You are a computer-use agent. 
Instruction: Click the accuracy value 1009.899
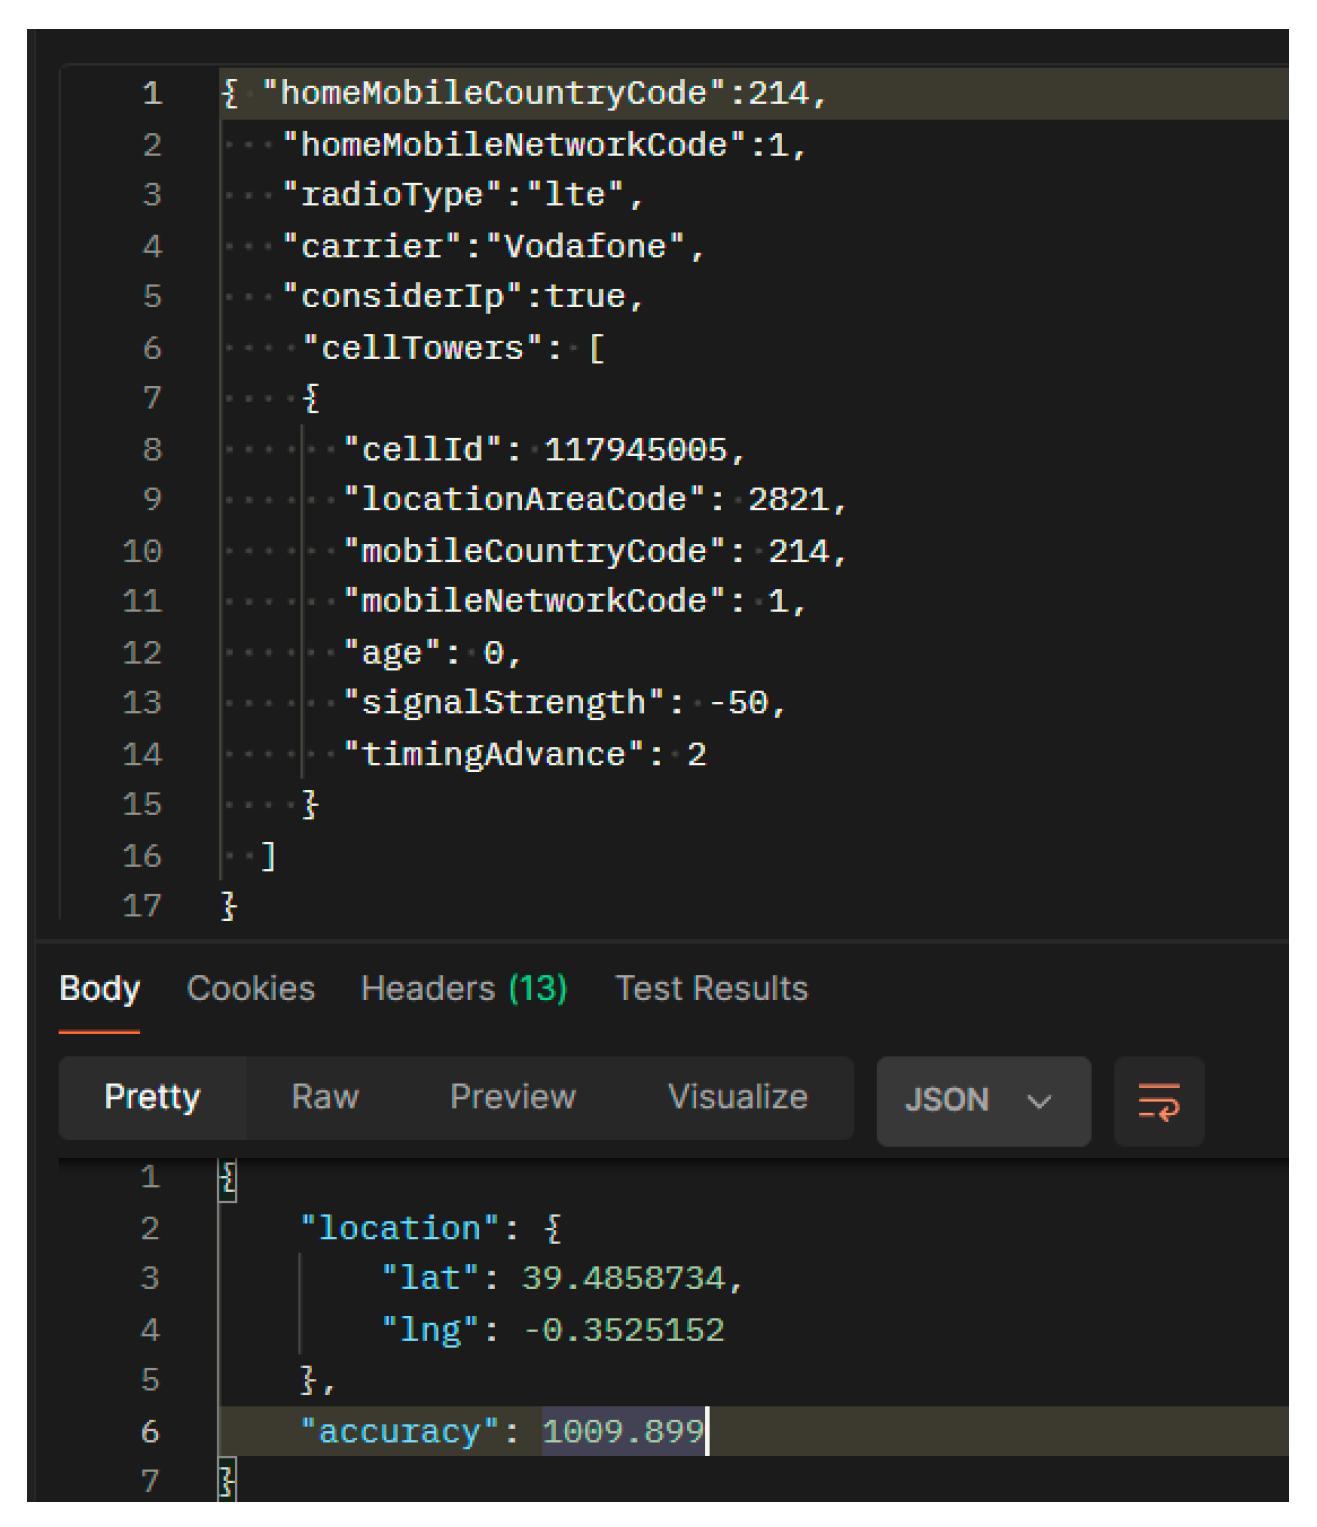click(622, 1432)
